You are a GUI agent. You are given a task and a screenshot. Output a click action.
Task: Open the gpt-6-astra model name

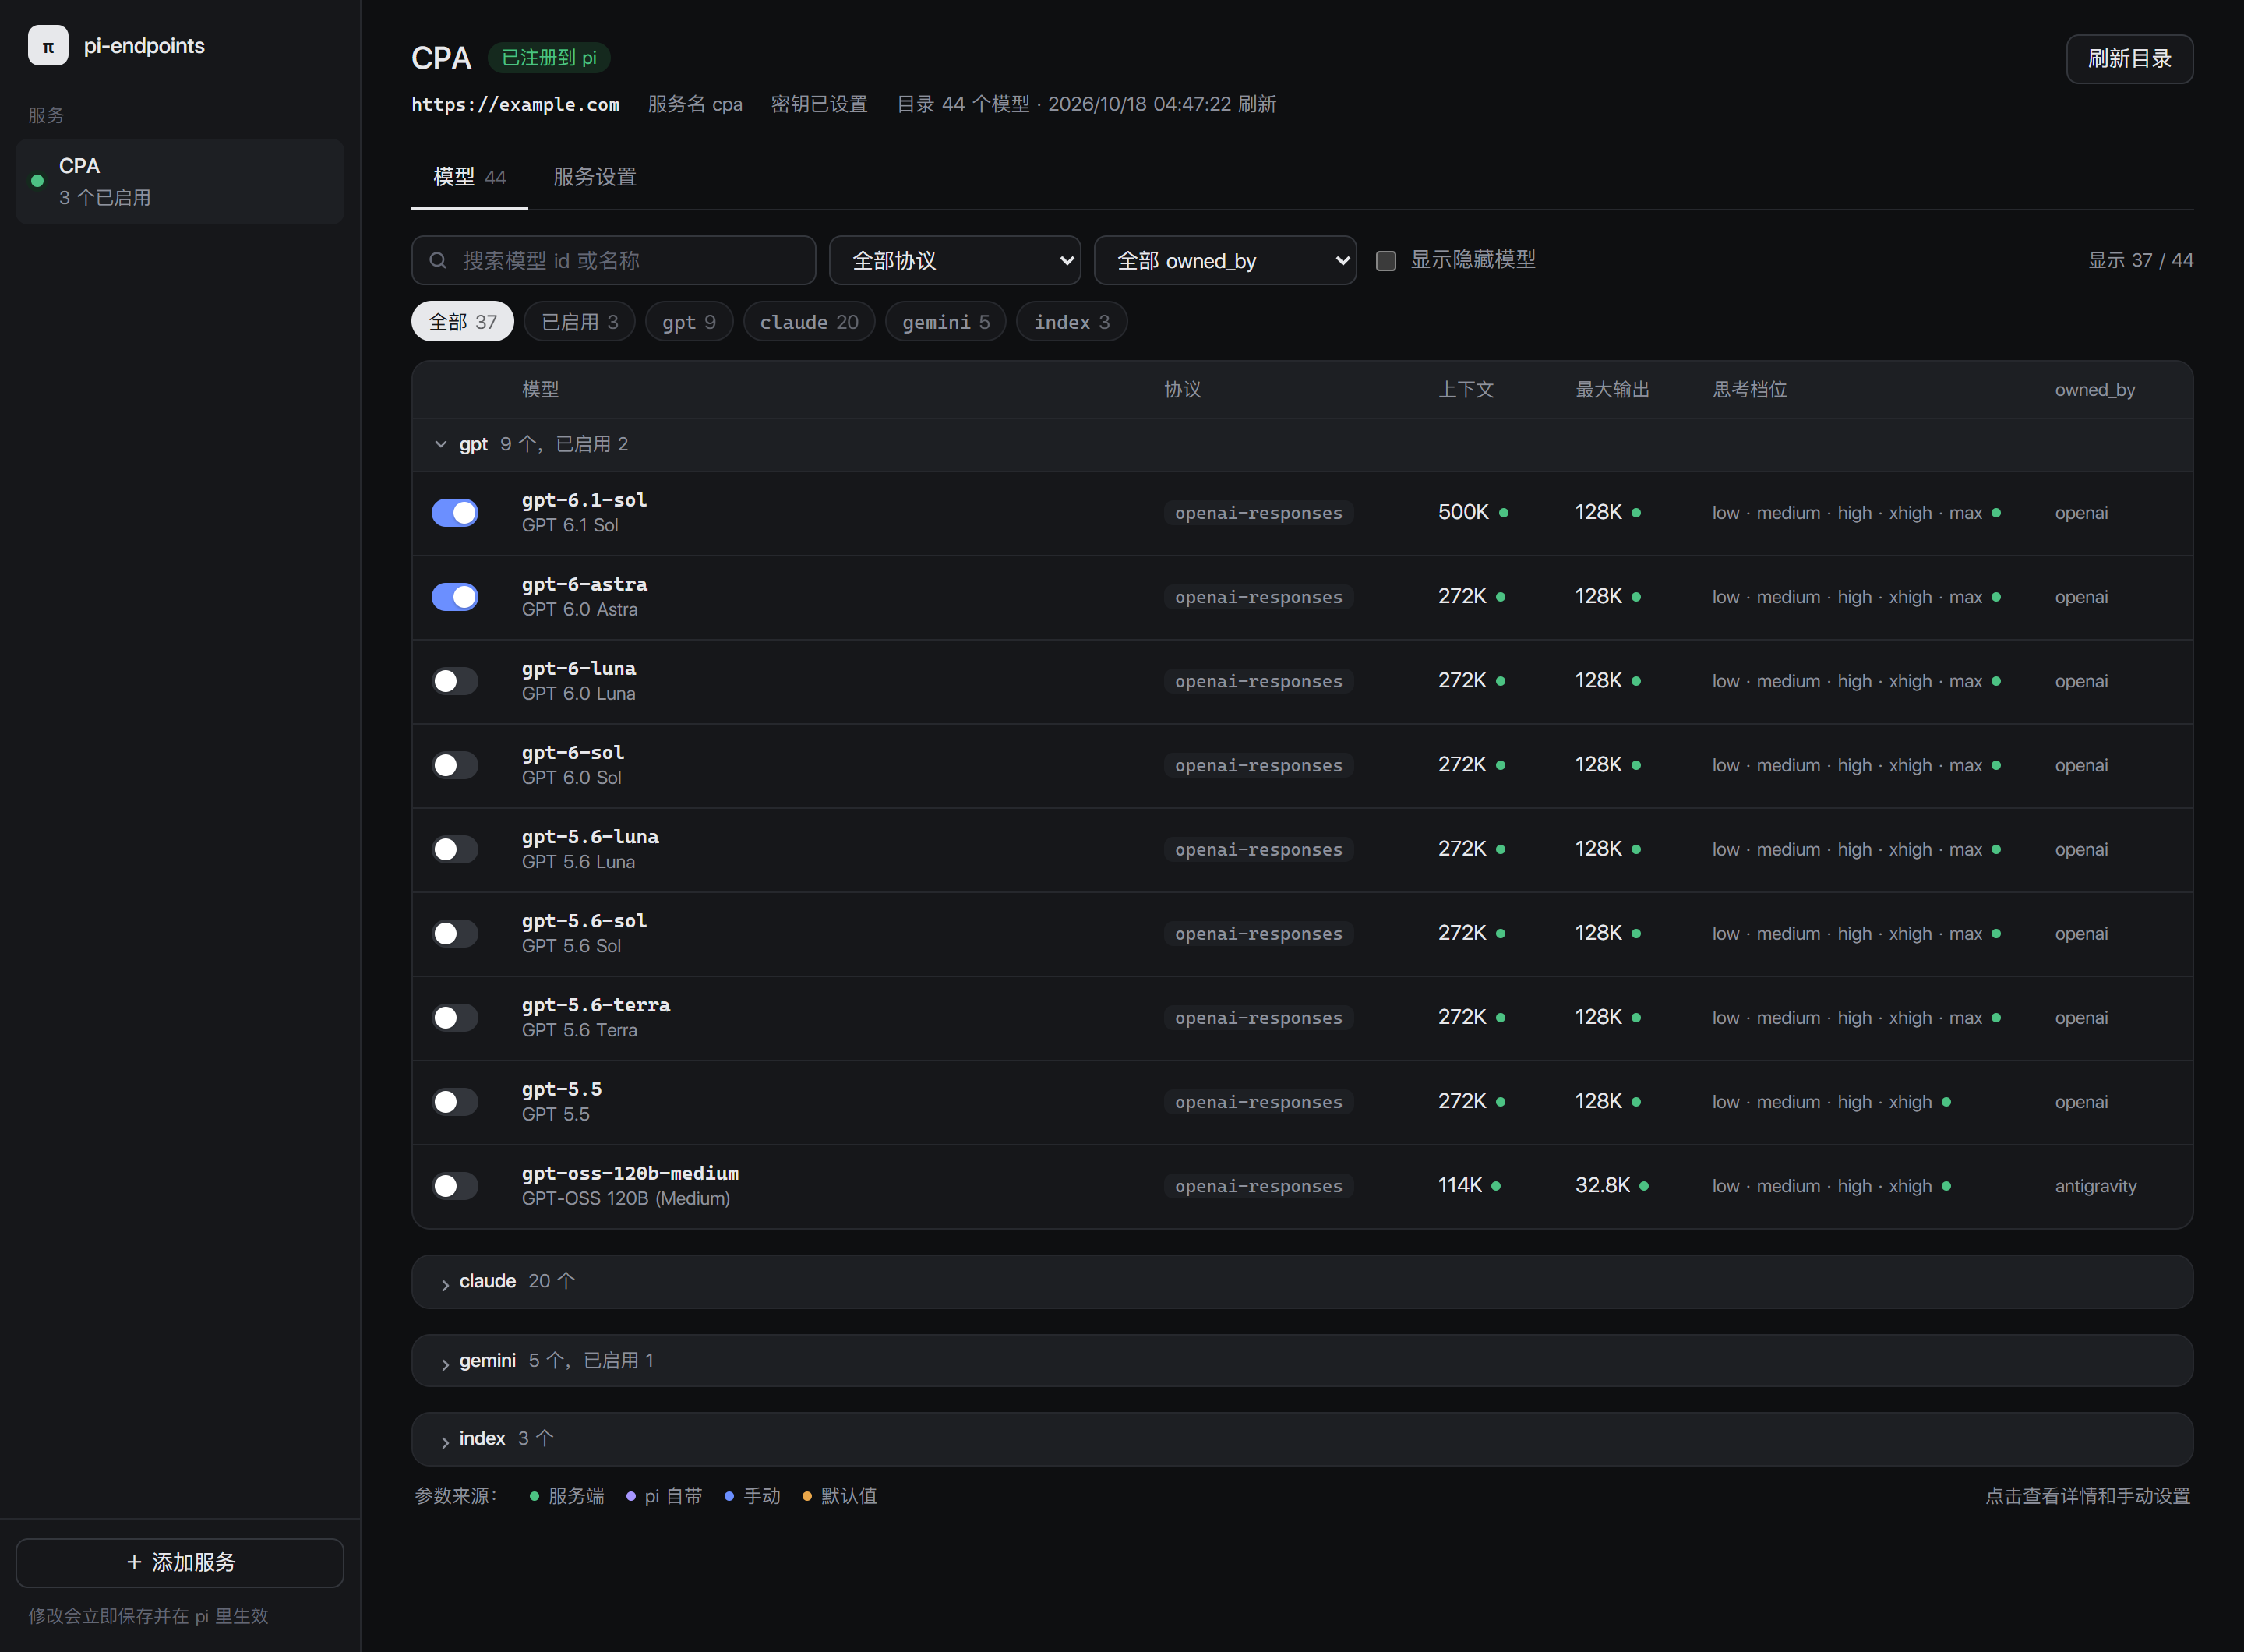click(584, 584)
